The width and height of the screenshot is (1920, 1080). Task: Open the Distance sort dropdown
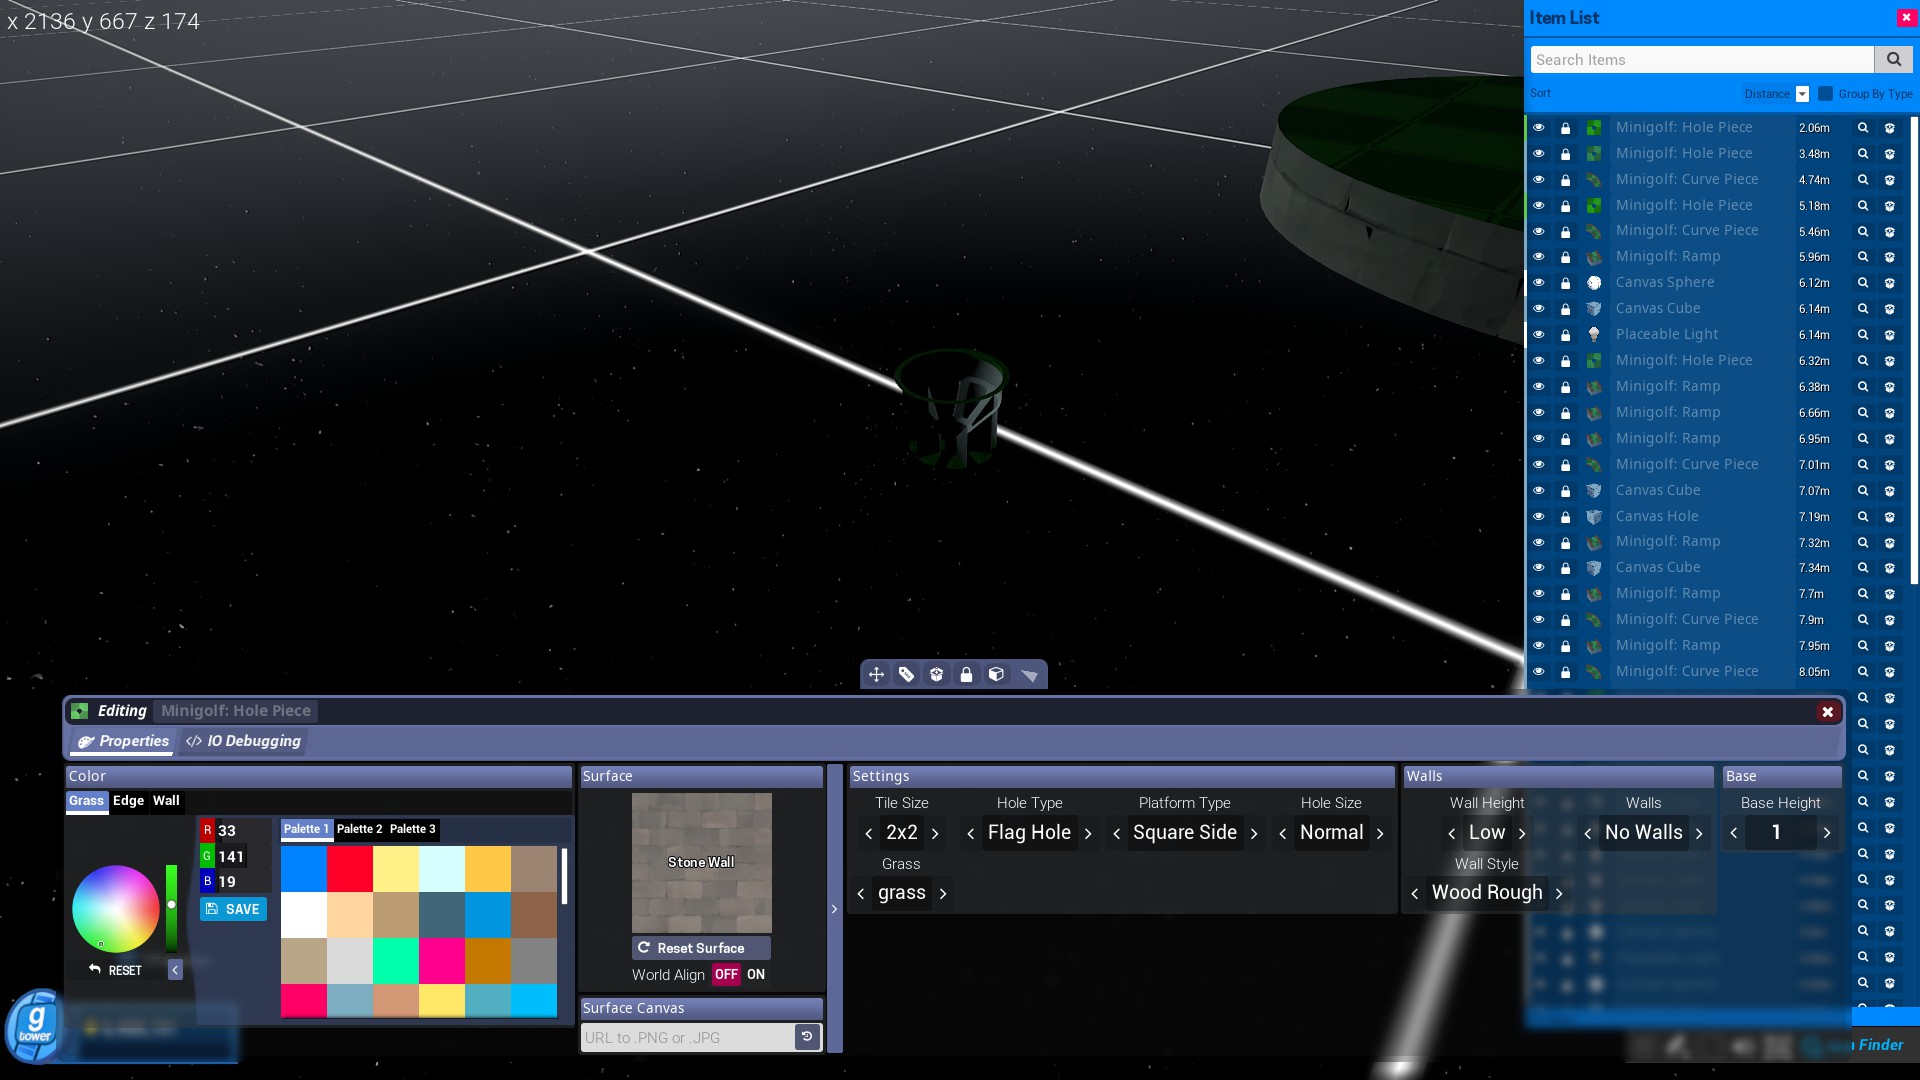[x=1801, y=94]
